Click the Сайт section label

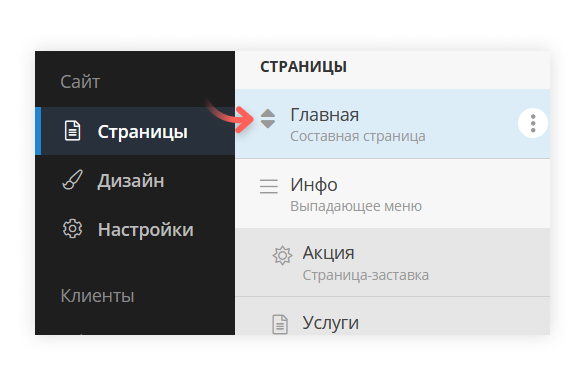coord(80,82)
